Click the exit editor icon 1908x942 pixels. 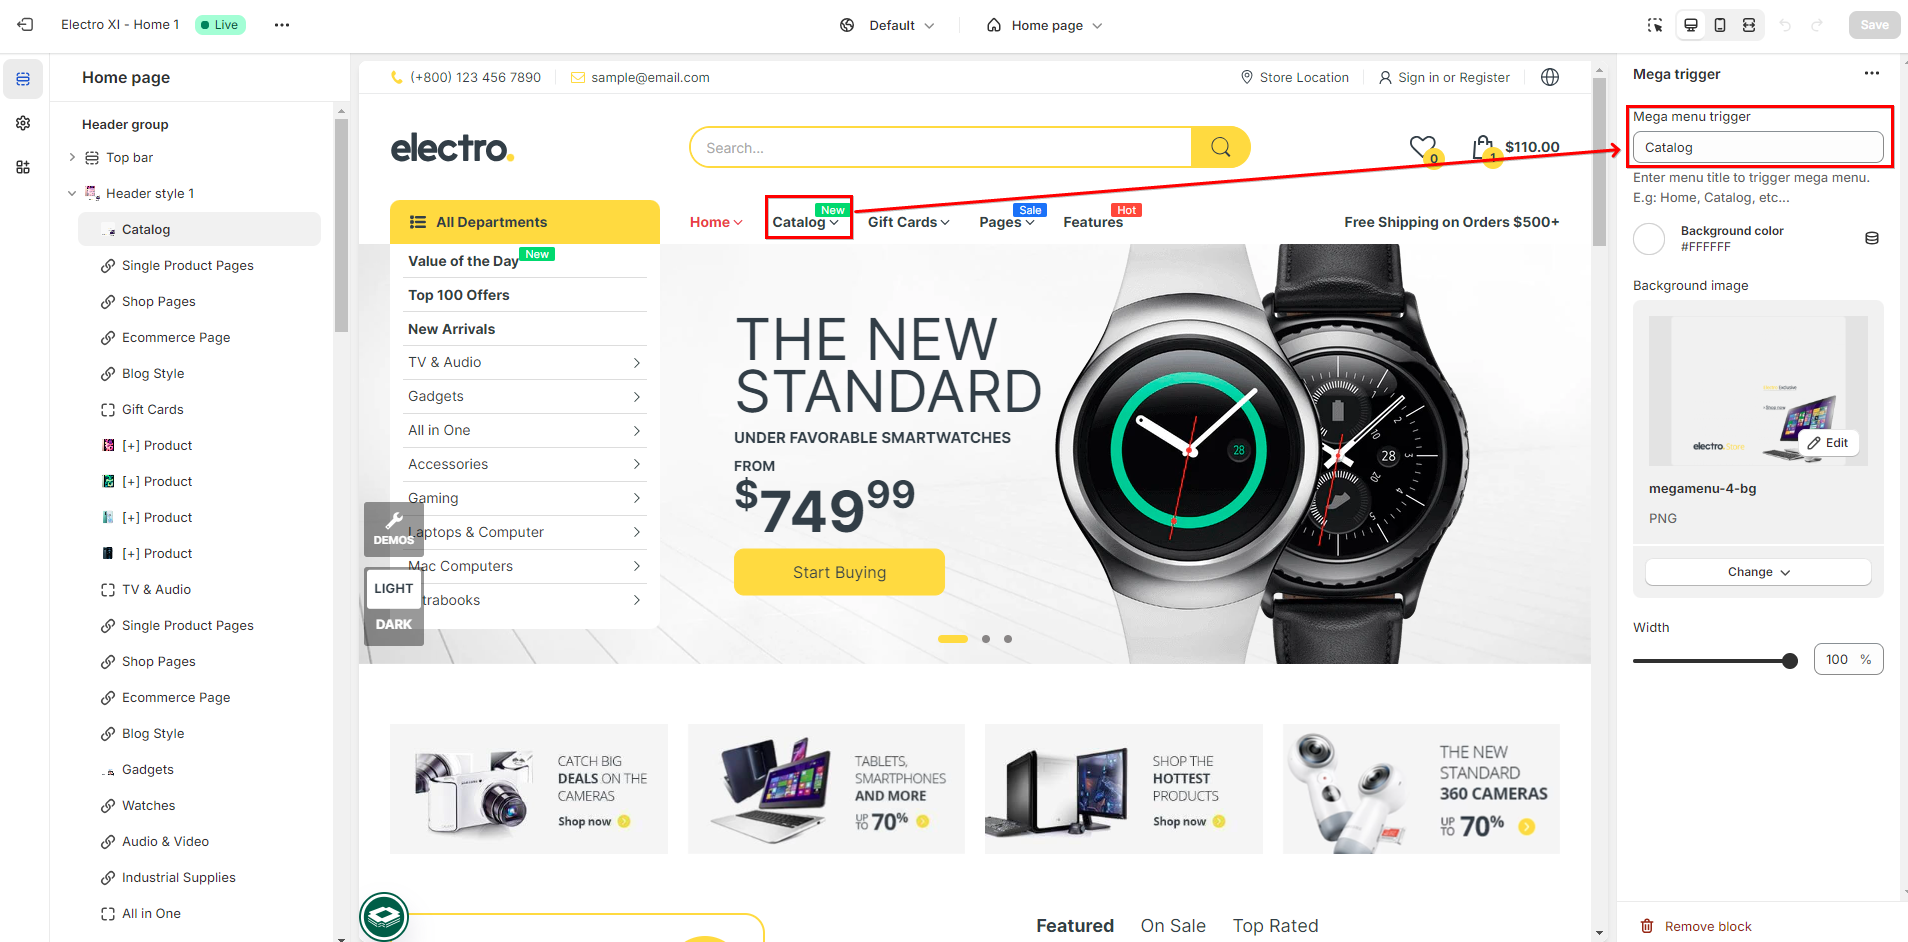pos(25,25)
